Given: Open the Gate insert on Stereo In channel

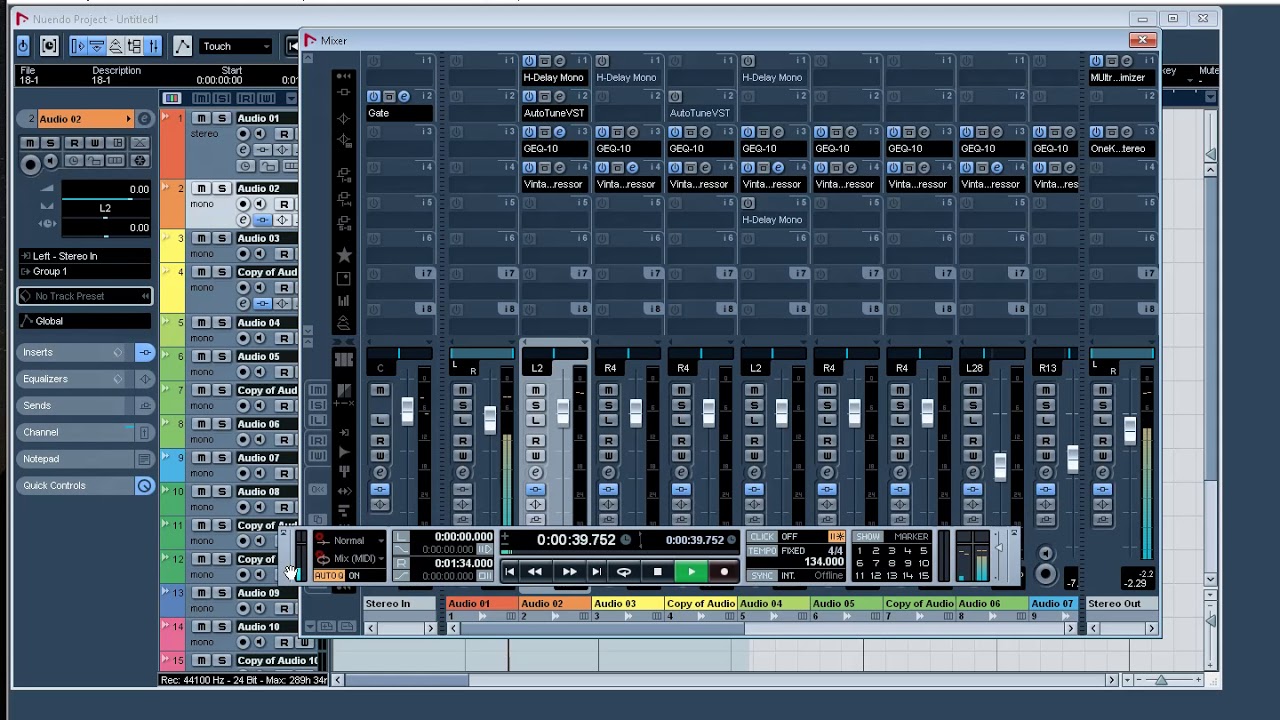Looking at the screenshot, I should (399, 113).
